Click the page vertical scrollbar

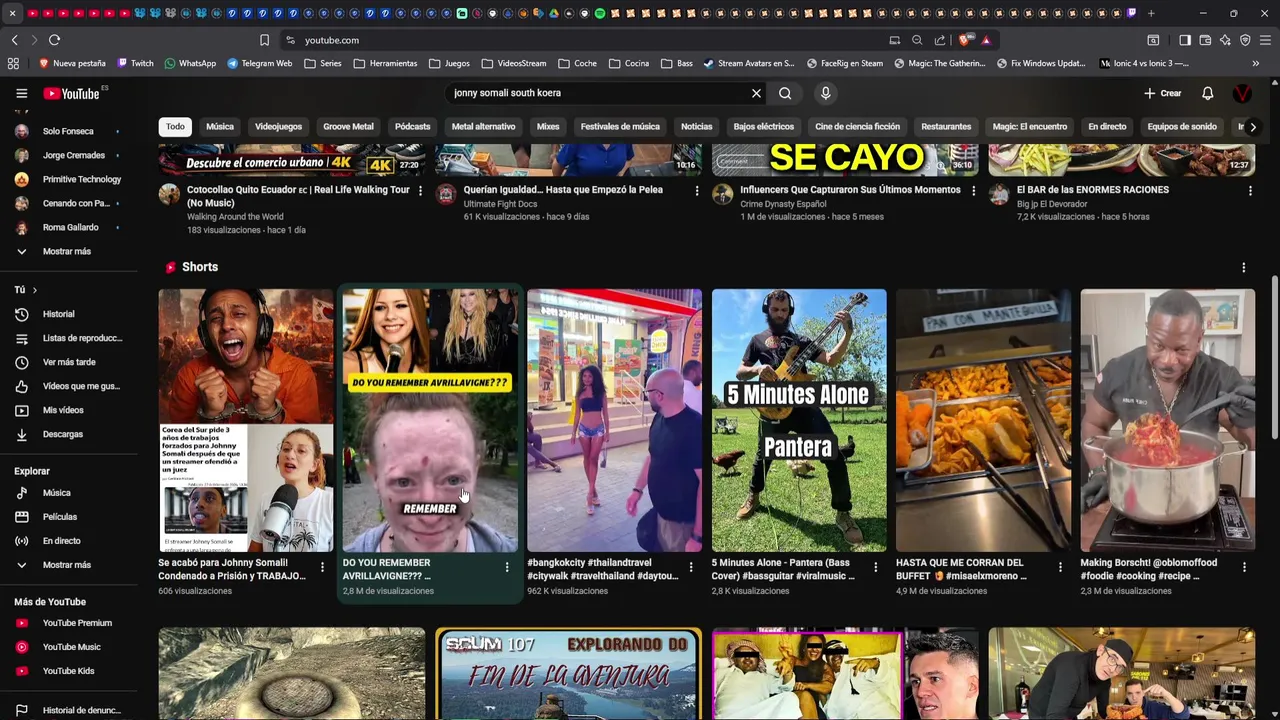tap(1274, 356)
